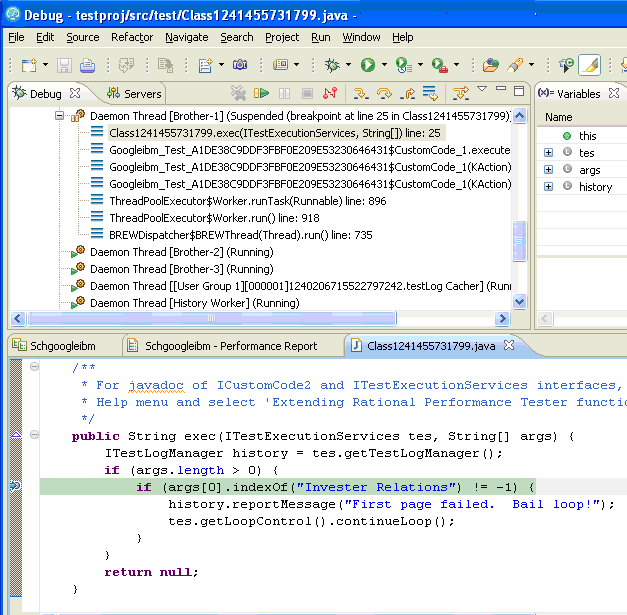Collapse the Daemon Thread Brother-1 node
The height and width of the screenshot is (615, 627).
pyautogui.click(x=60, y=116)
